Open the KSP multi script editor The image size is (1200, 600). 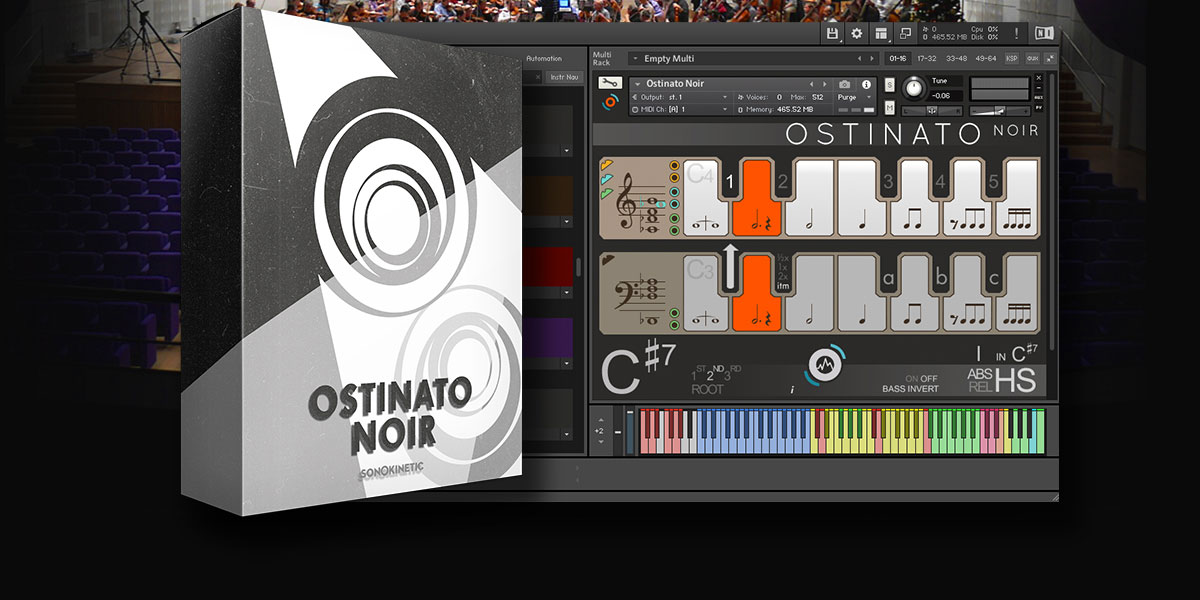[1012, 58]
